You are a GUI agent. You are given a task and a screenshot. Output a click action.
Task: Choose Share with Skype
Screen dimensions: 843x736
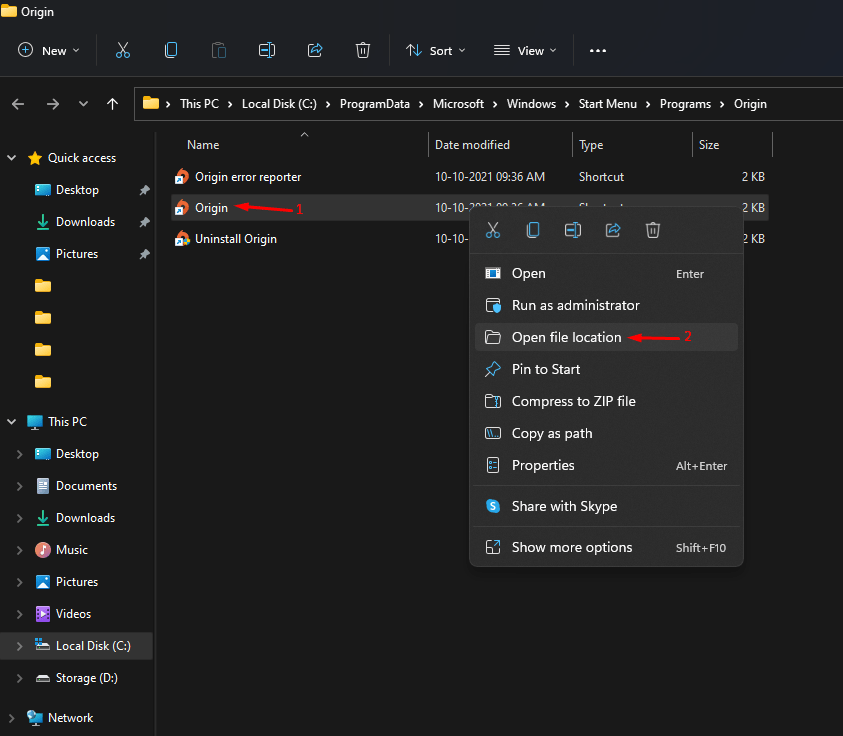(606, 506)
